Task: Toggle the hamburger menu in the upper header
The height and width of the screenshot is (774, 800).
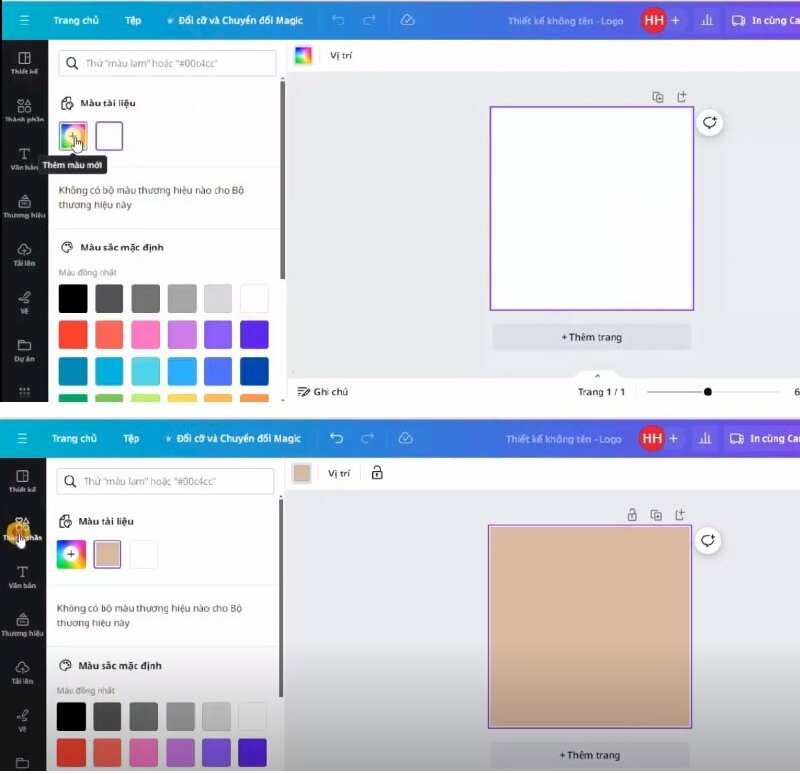Action: 23,20
